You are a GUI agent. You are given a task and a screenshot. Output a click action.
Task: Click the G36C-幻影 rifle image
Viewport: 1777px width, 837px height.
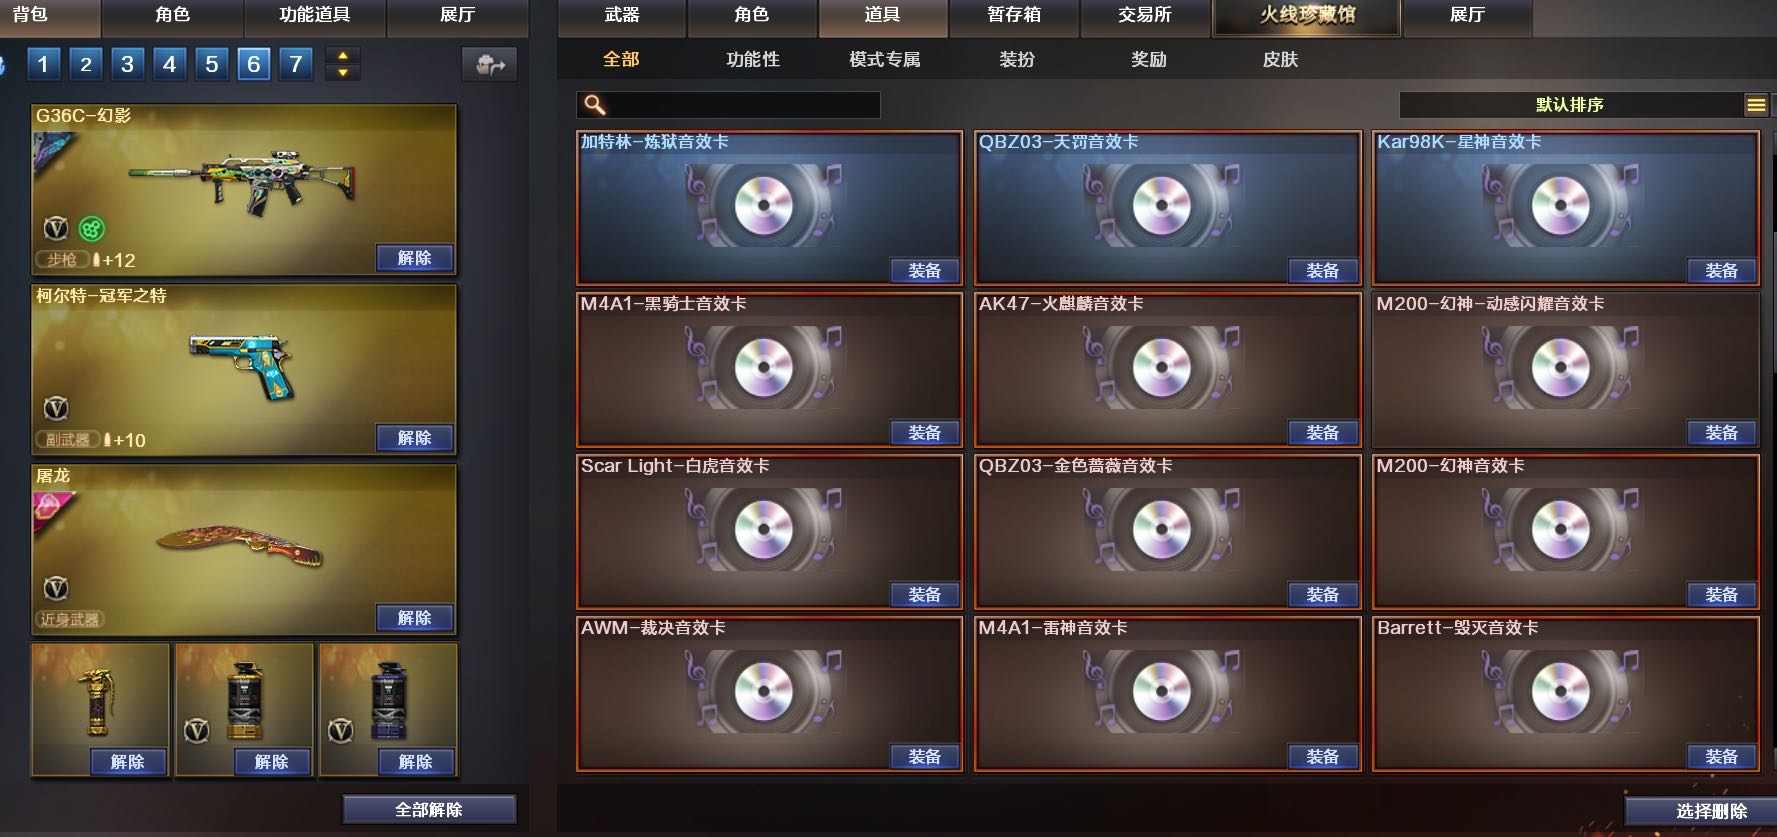click(x=242, y=182)
